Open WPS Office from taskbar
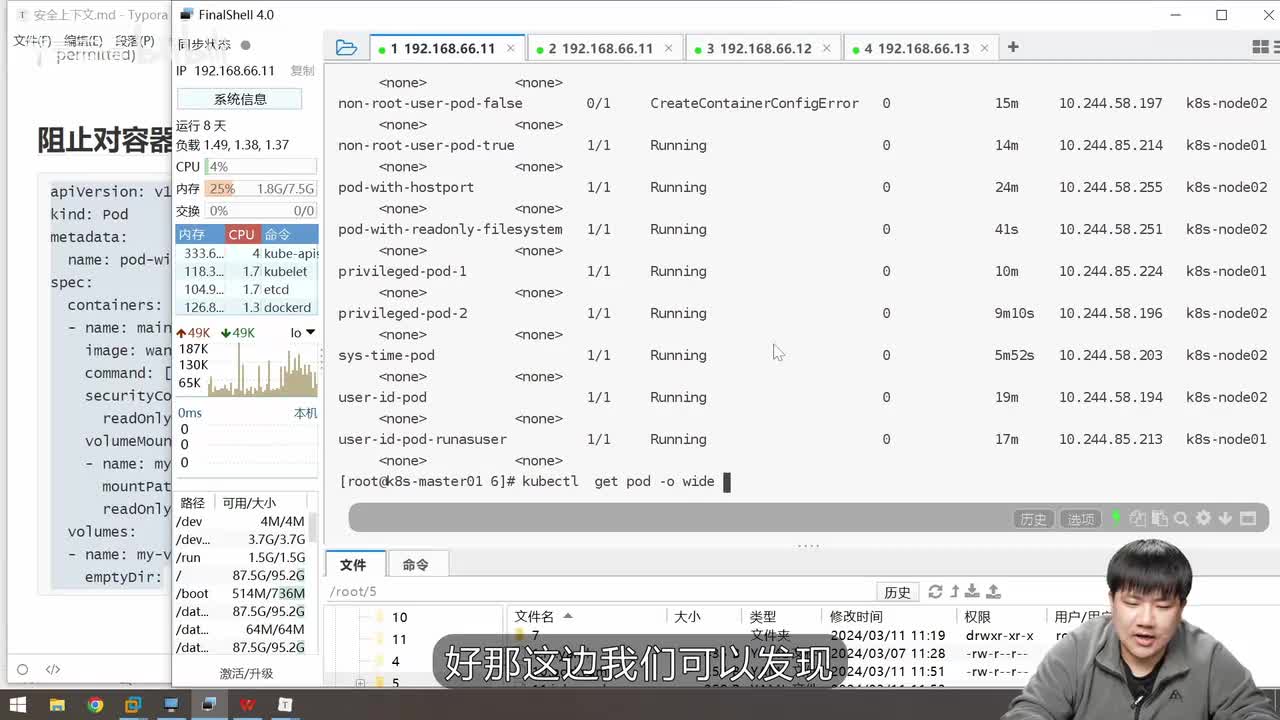This screenshot has width=1280, height=720. click(x=247, y=705)
